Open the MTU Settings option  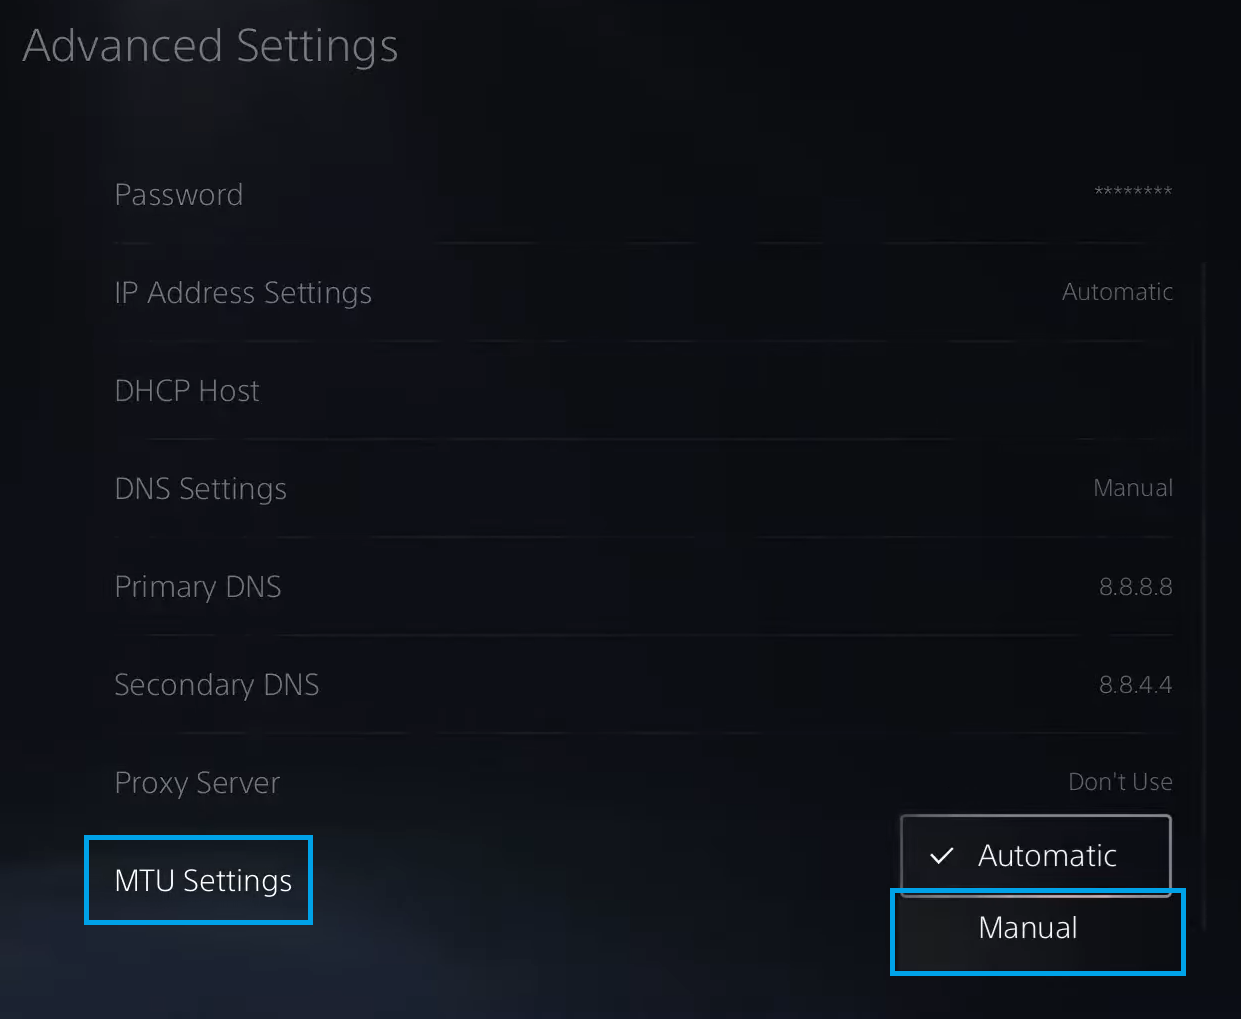[203, 880]
